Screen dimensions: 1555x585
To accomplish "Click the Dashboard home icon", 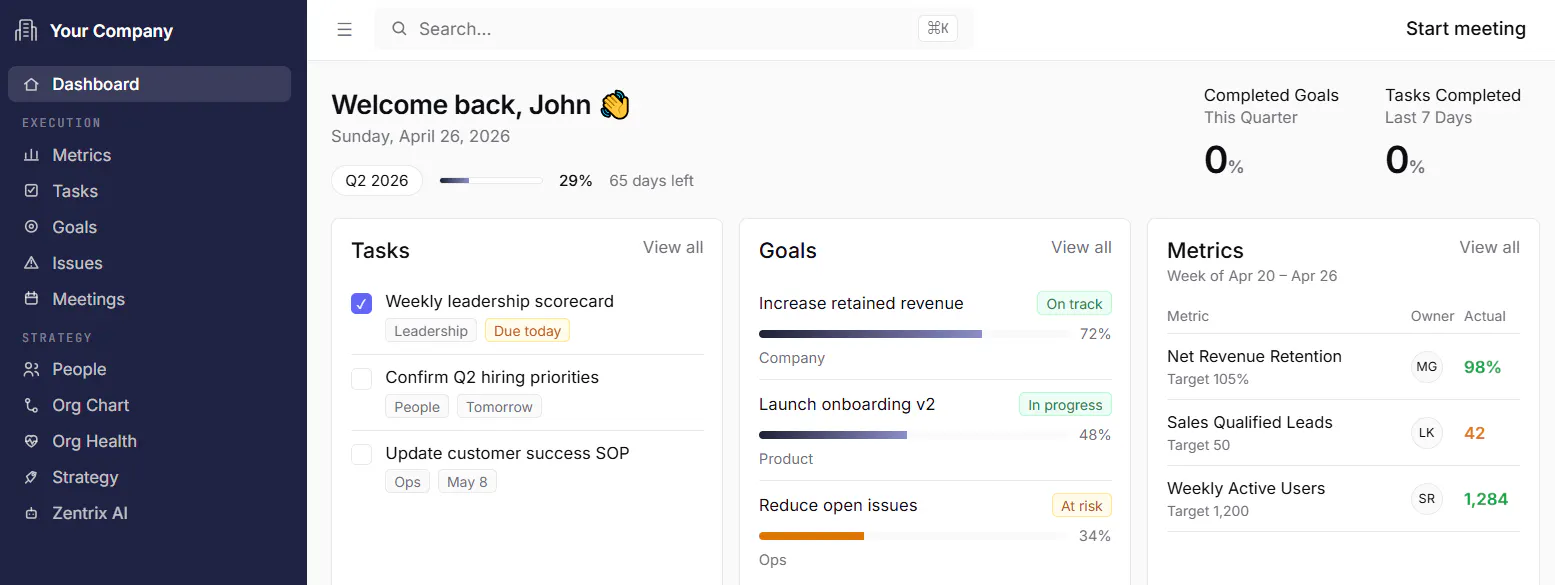I will pyautogui.click(x=31, y=84).
